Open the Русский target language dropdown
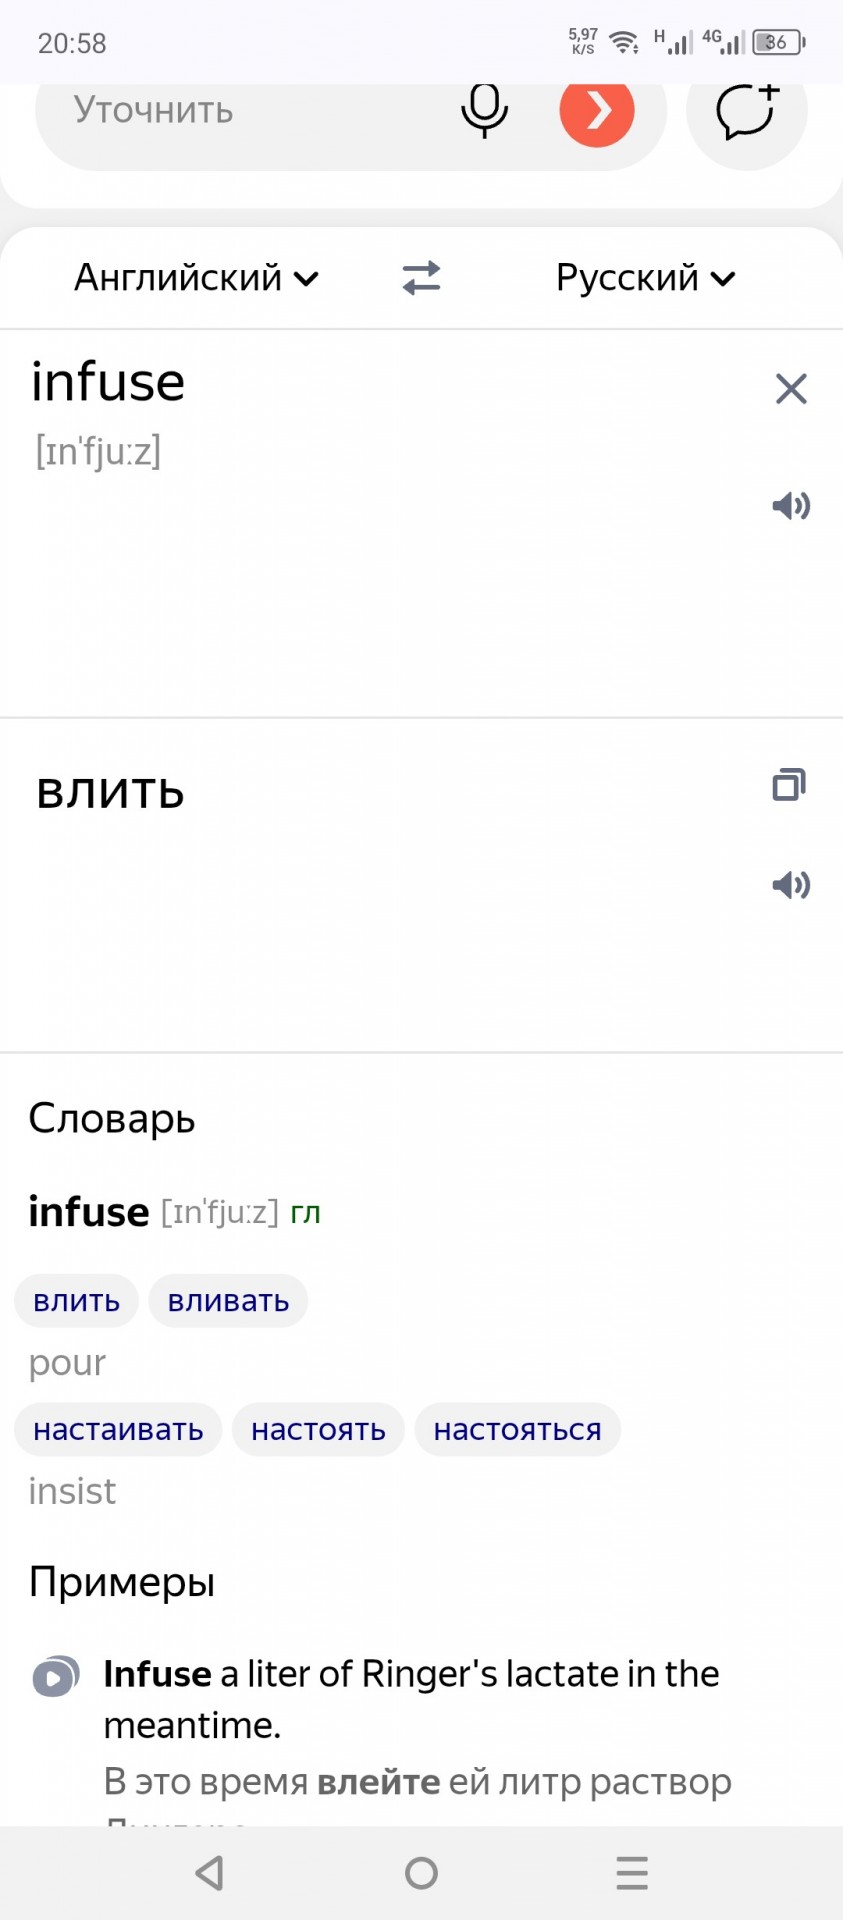843x1920 pixels. click(646, 278)
